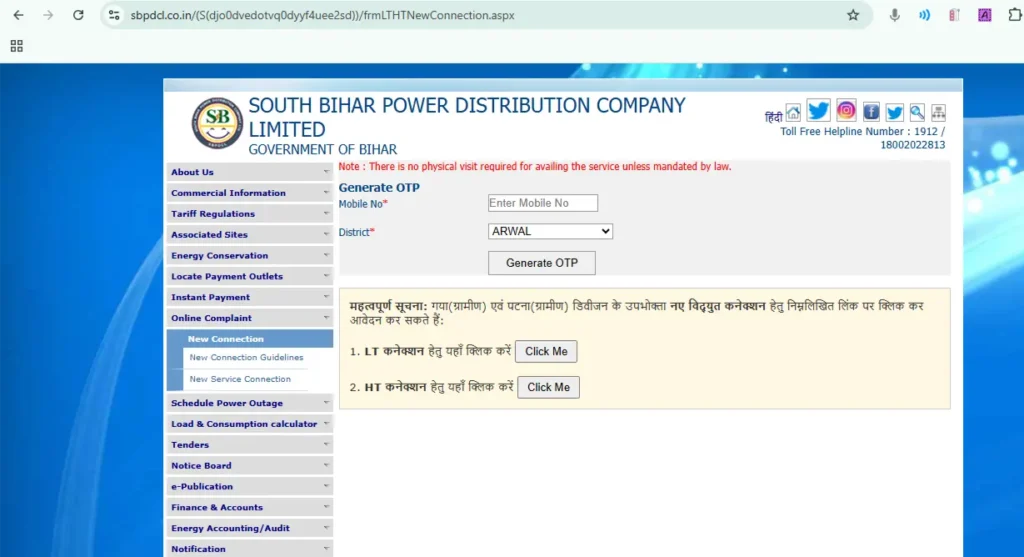The image size is (1024, 557).
Task: Bookmark page with the star icon
Action: [853, 15]
